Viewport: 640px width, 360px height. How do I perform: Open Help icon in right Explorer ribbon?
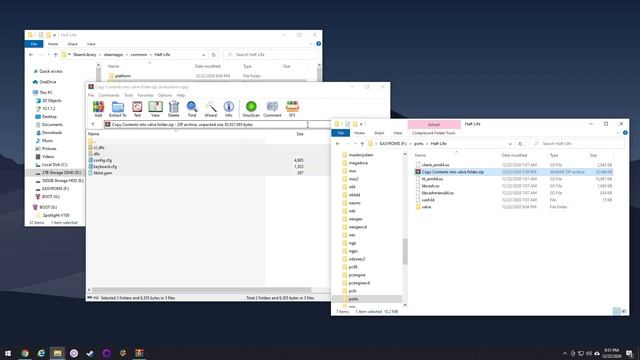click(x=625, y=133)
